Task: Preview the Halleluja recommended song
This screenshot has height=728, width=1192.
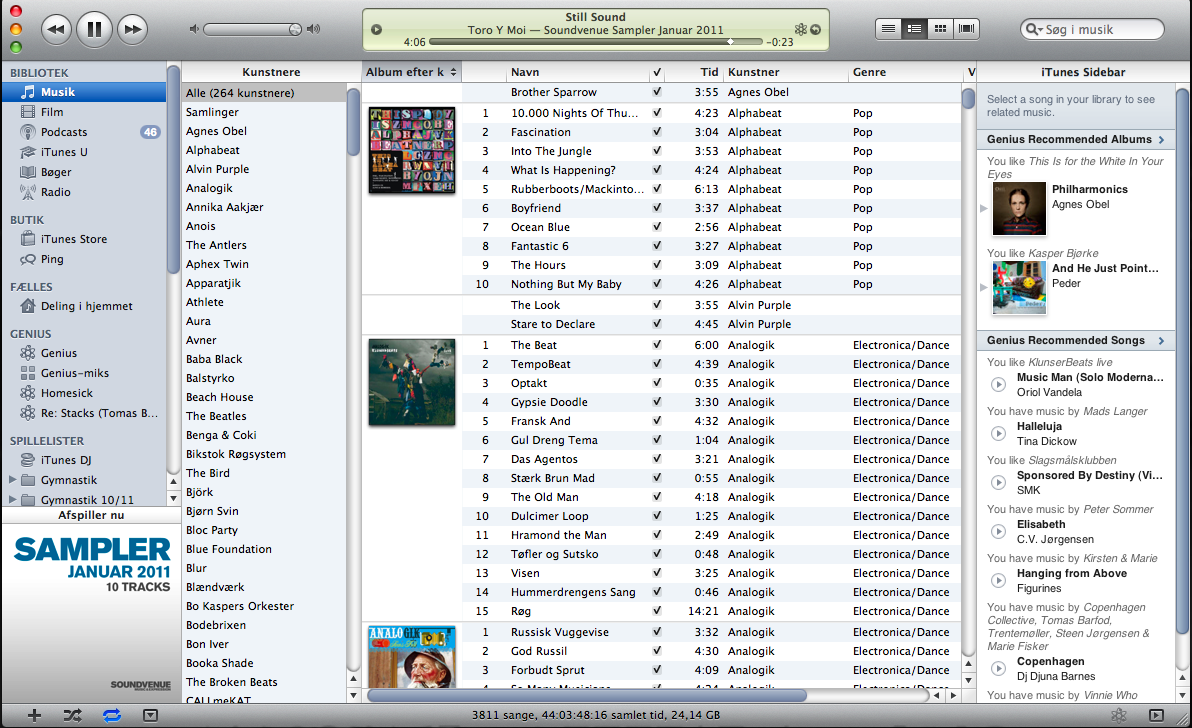Action: (x=998, y=434)
